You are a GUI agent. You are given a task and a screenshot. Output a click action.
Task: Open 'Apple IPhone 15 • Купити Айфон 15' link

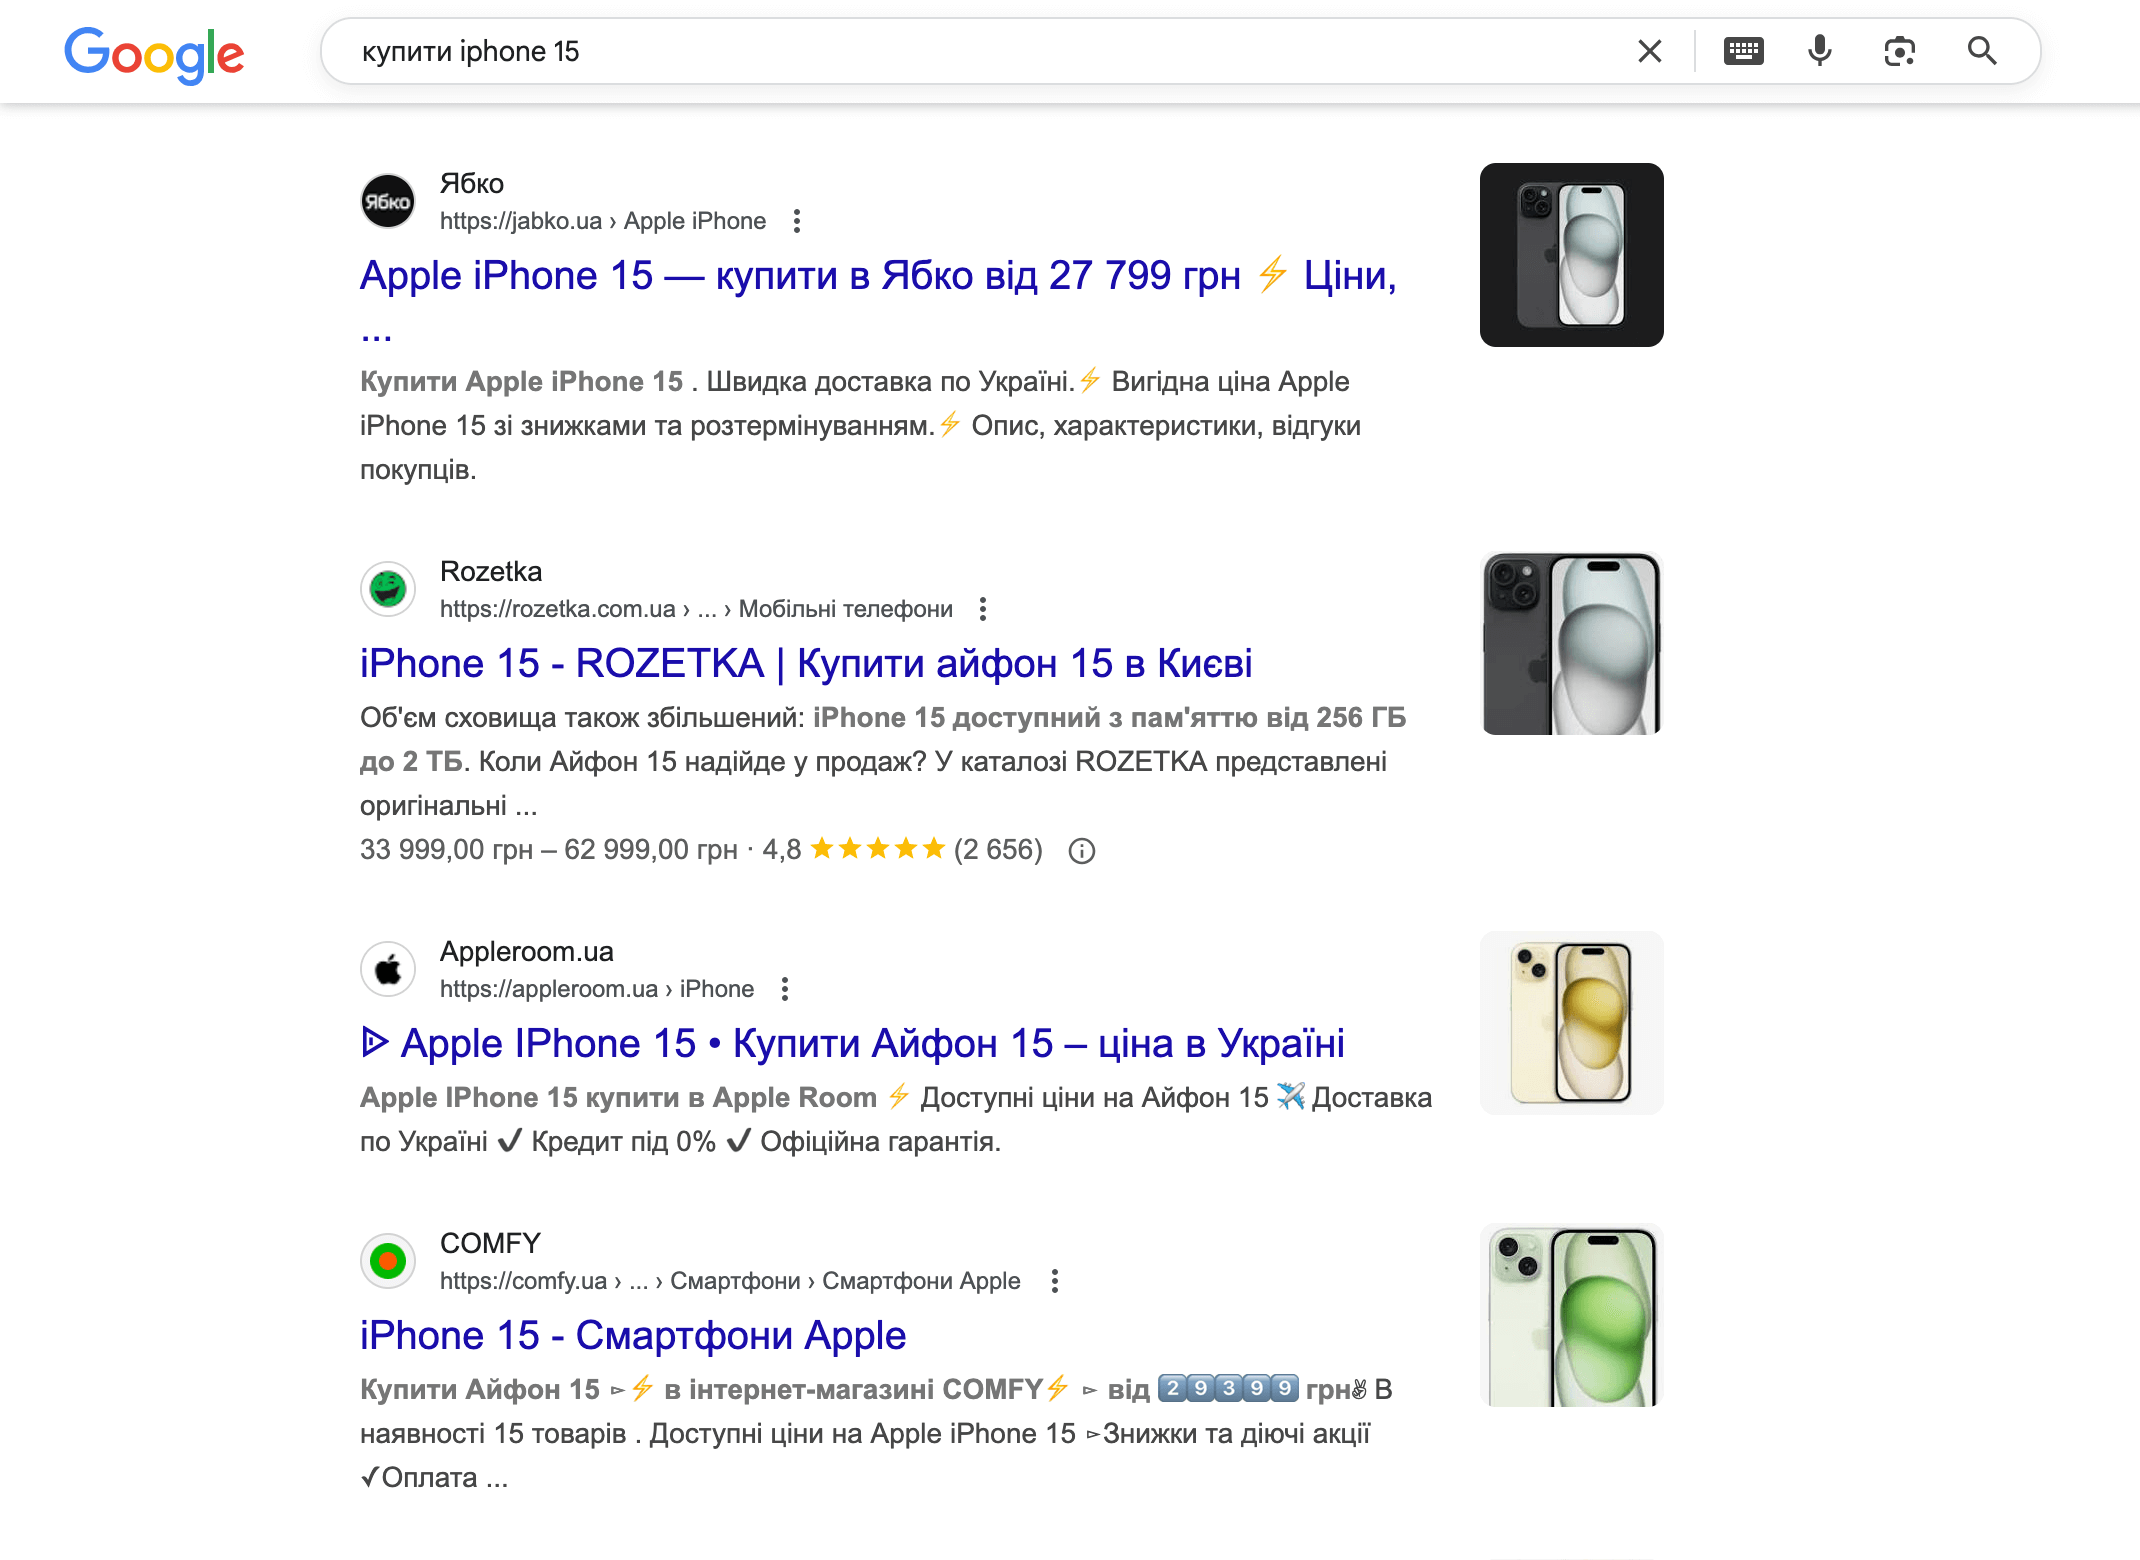[852, 1044]
